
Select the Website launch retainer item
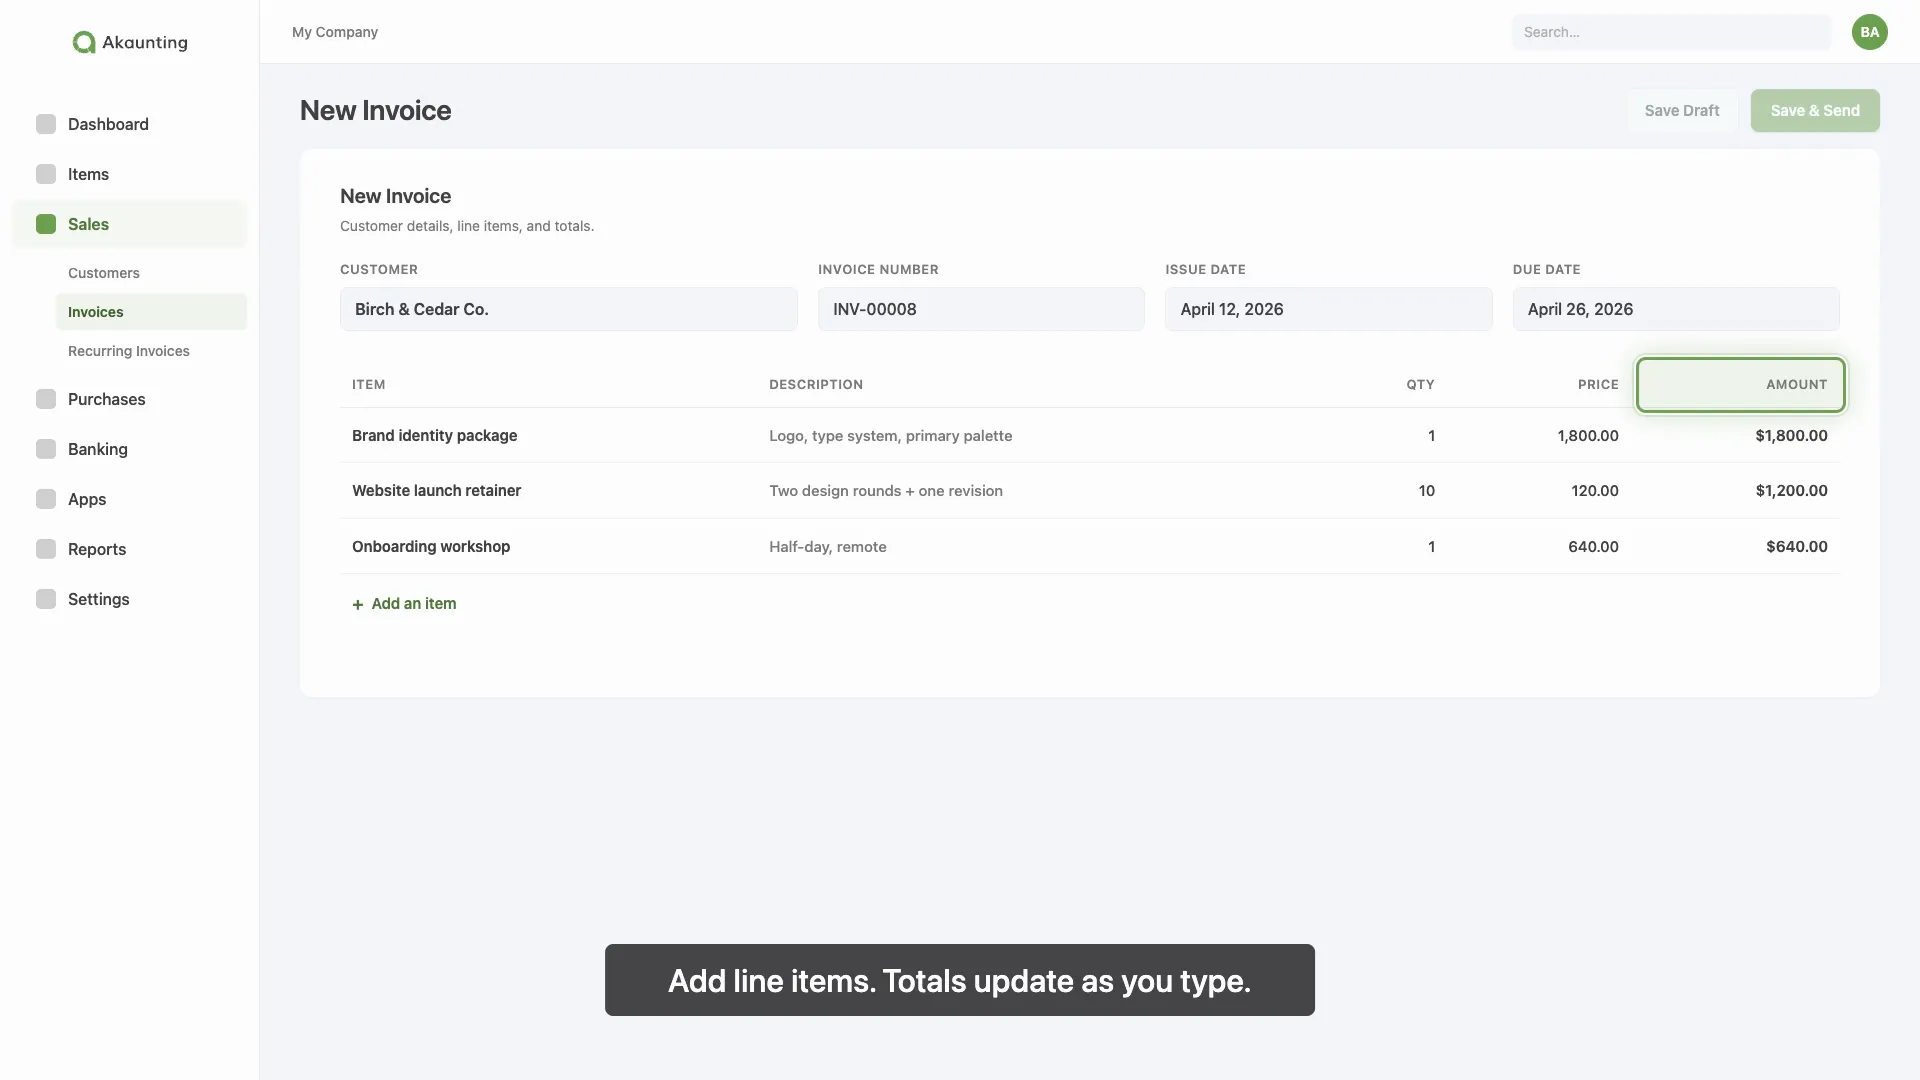[x=437, y=490]
